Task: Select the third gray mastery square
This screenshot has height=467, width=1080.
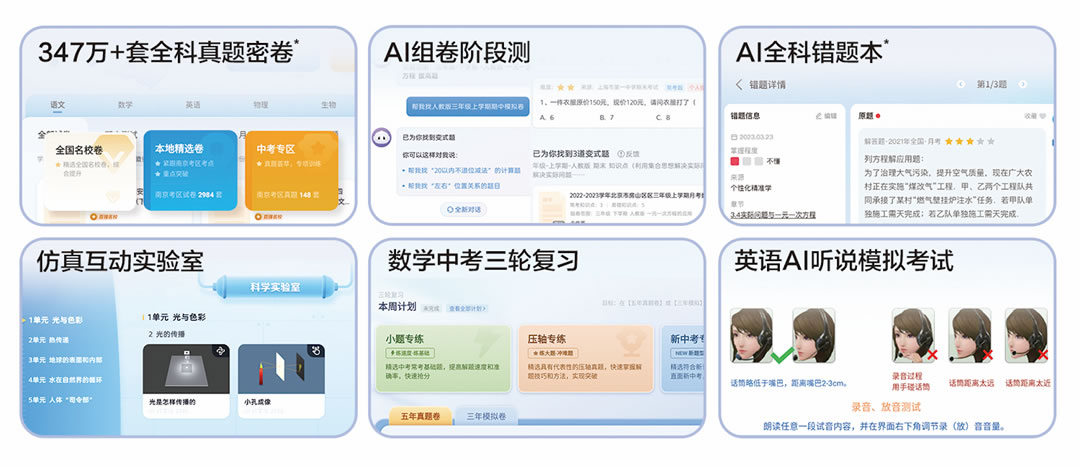Action: pos(758,161)
